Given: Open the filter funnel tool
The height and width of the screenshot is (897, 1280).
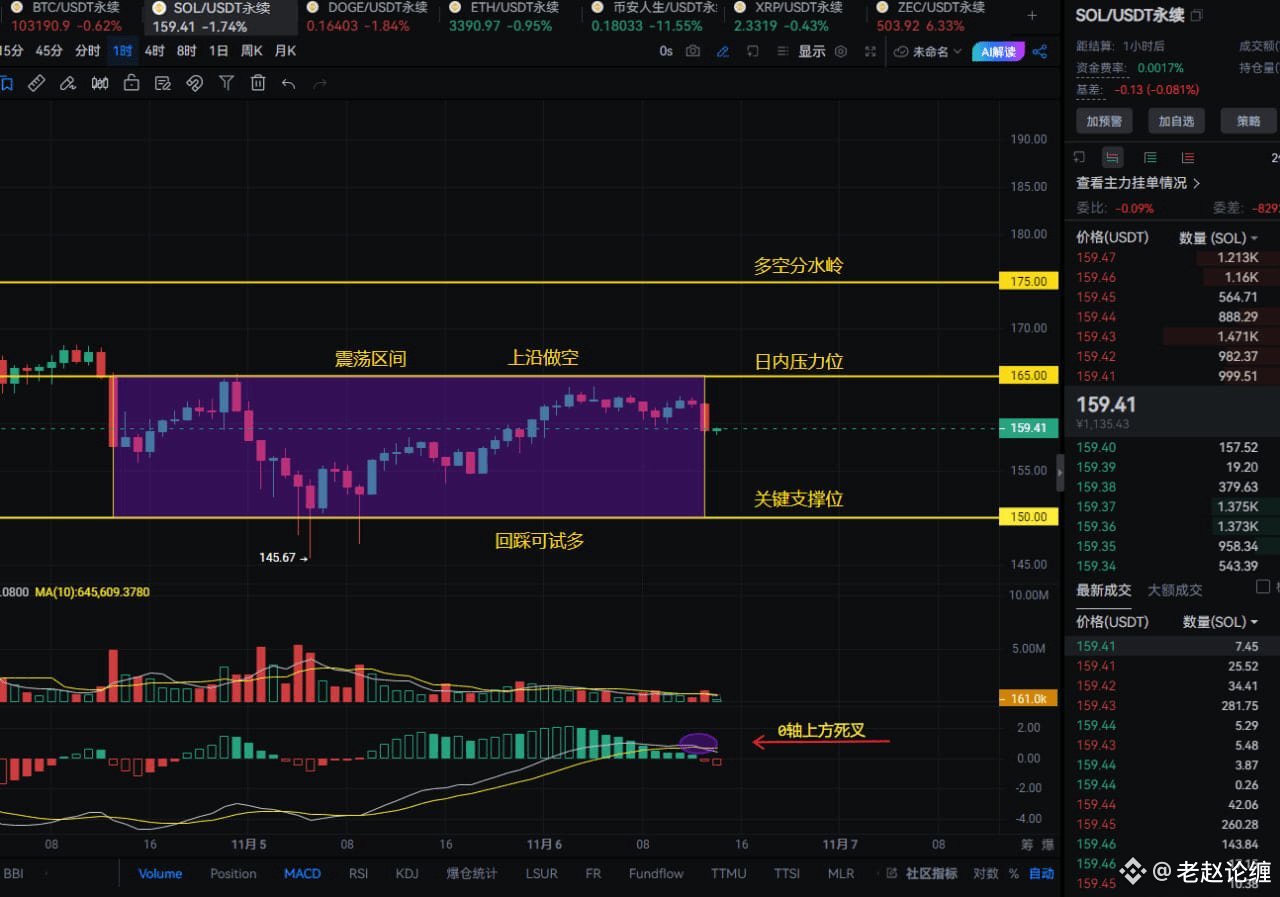Looking at the screenshot, I should tap(227, 84).
